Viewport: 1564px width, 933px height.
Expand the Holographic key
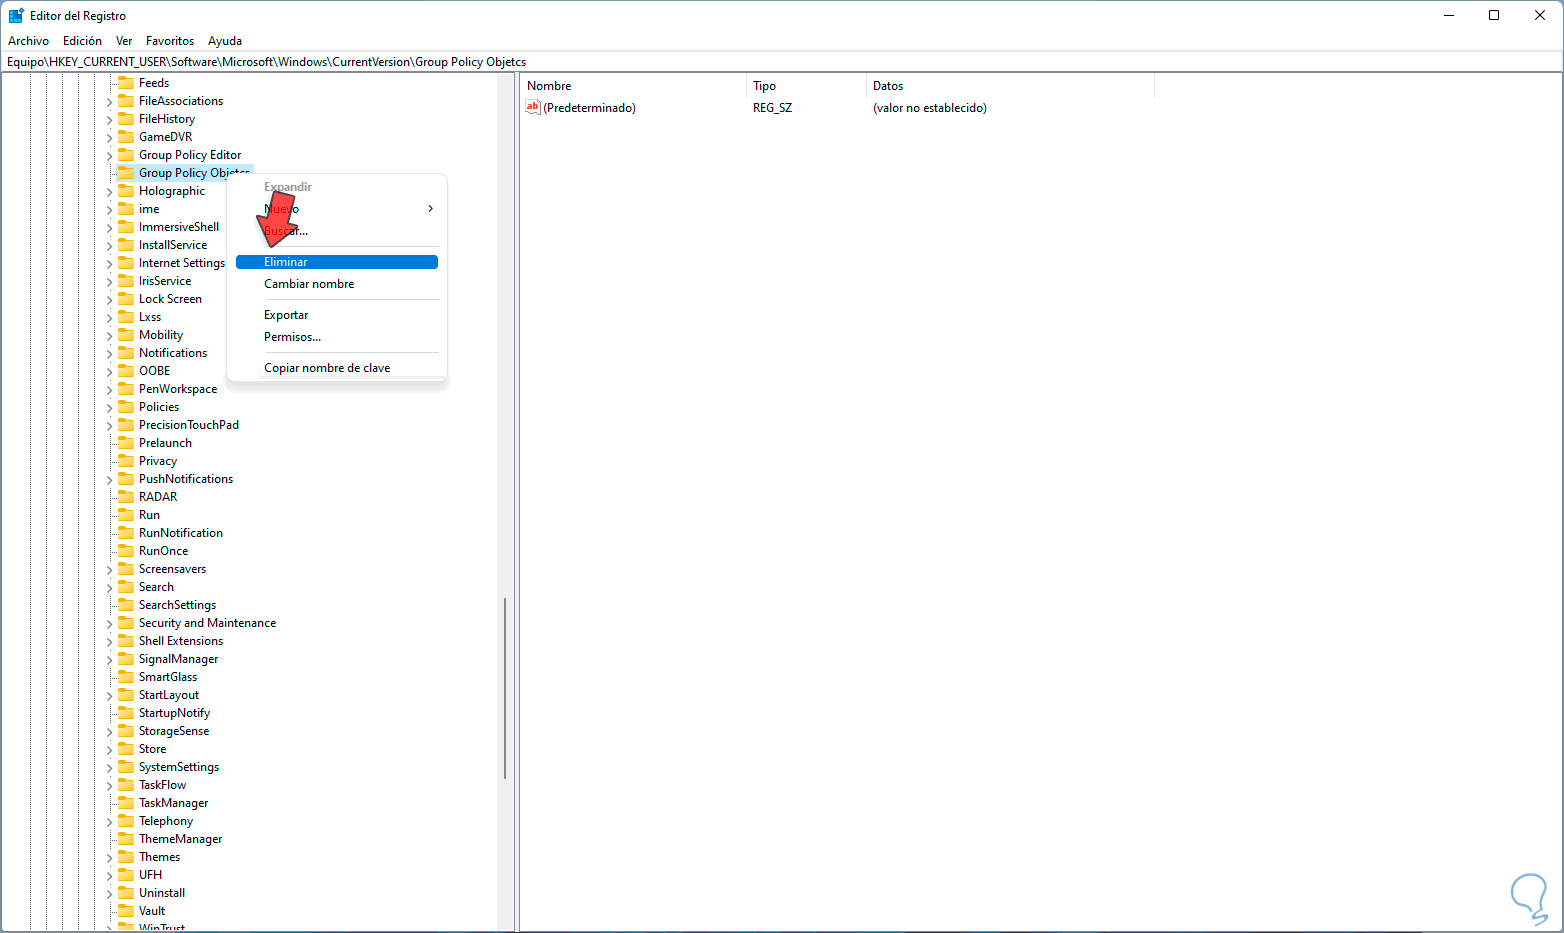(x=110, y=192)
